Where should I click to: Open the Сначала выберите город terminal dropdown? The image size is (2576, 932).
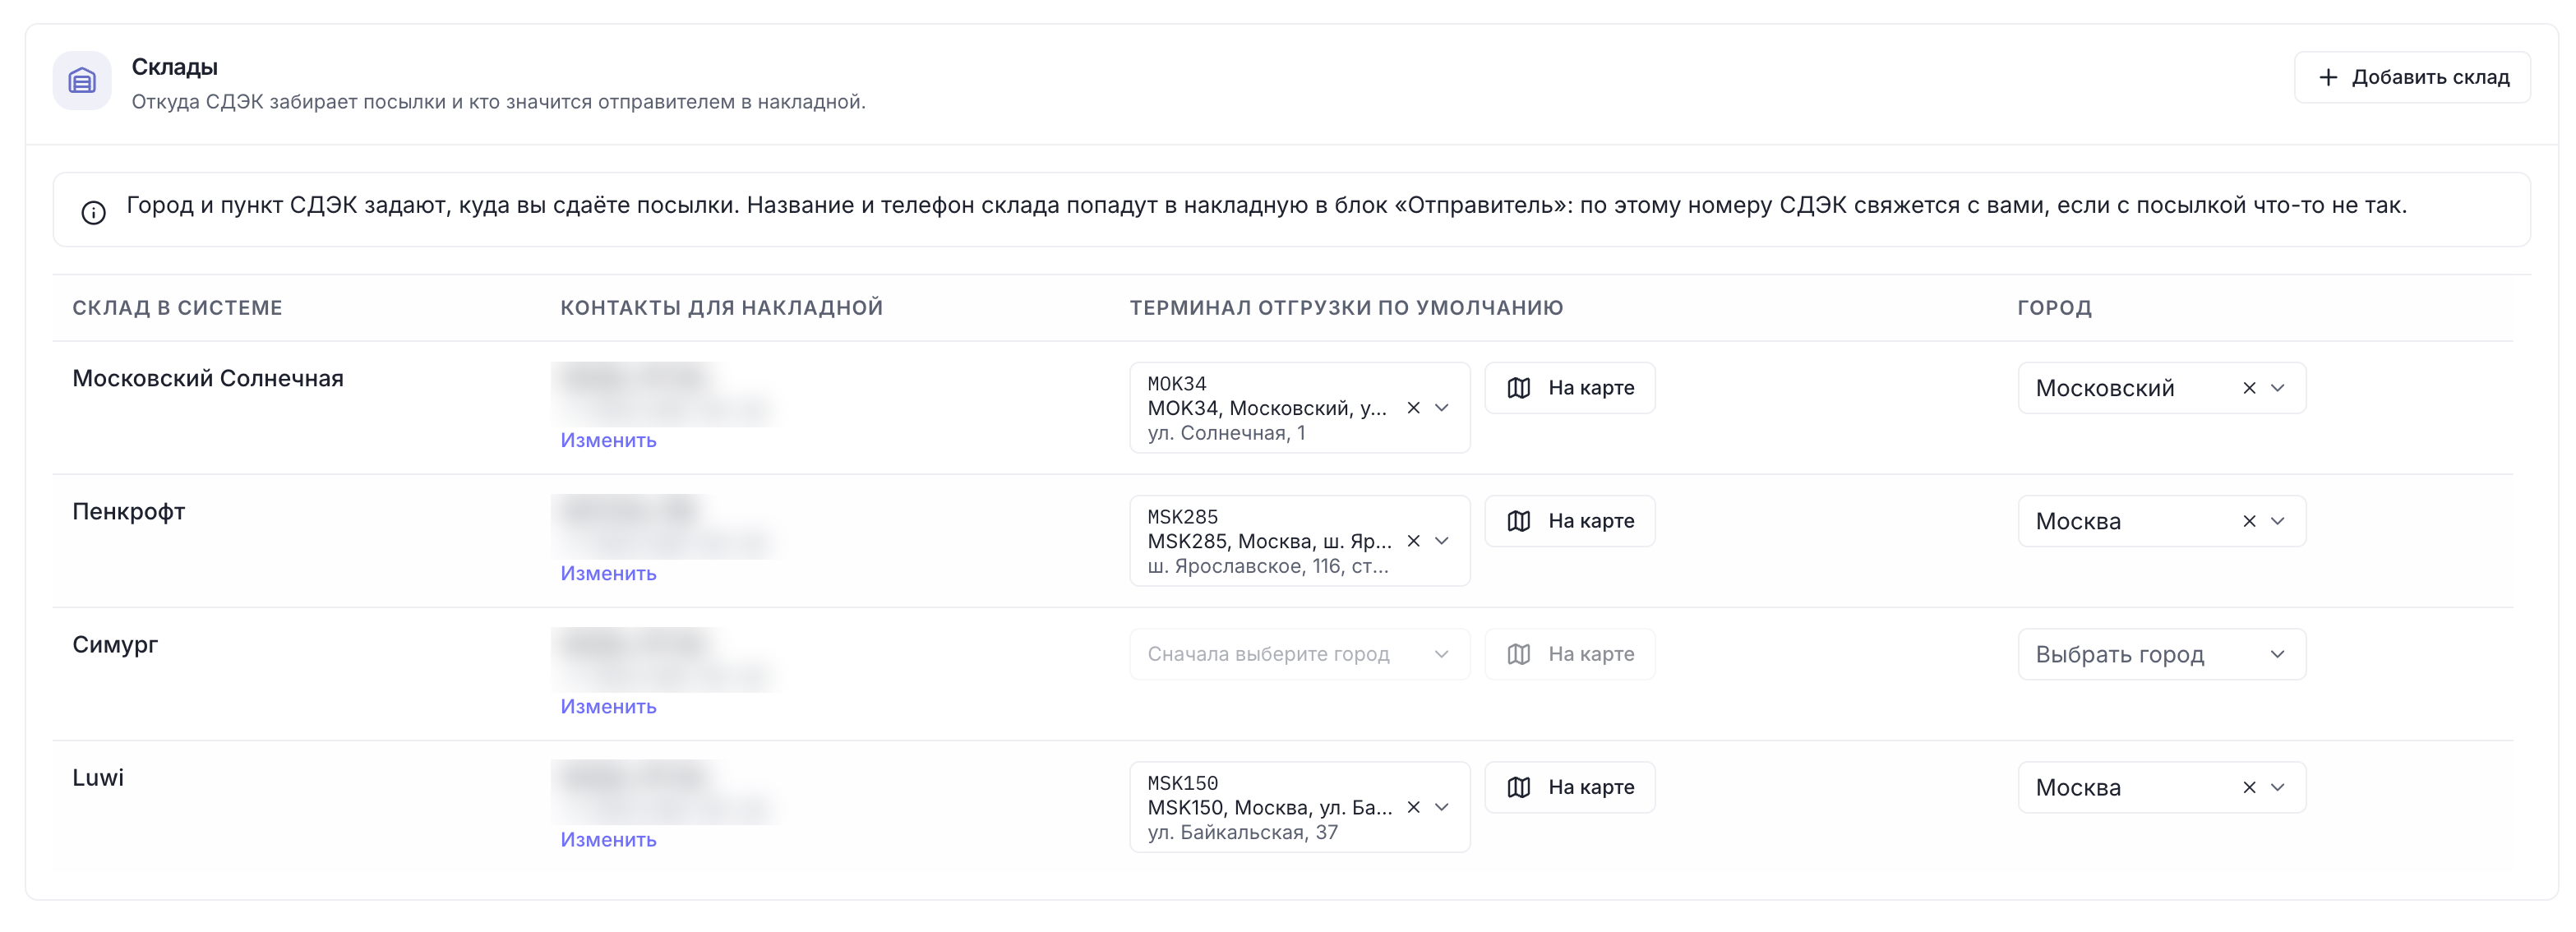coord(1299,654)
